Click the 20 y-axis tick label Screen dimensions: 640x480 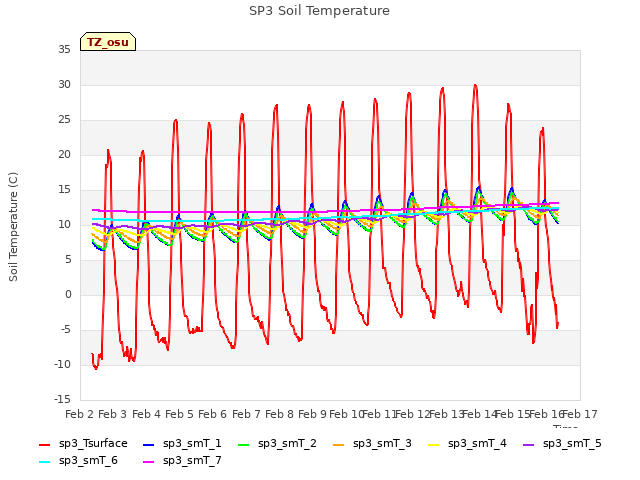pos(64,155)
